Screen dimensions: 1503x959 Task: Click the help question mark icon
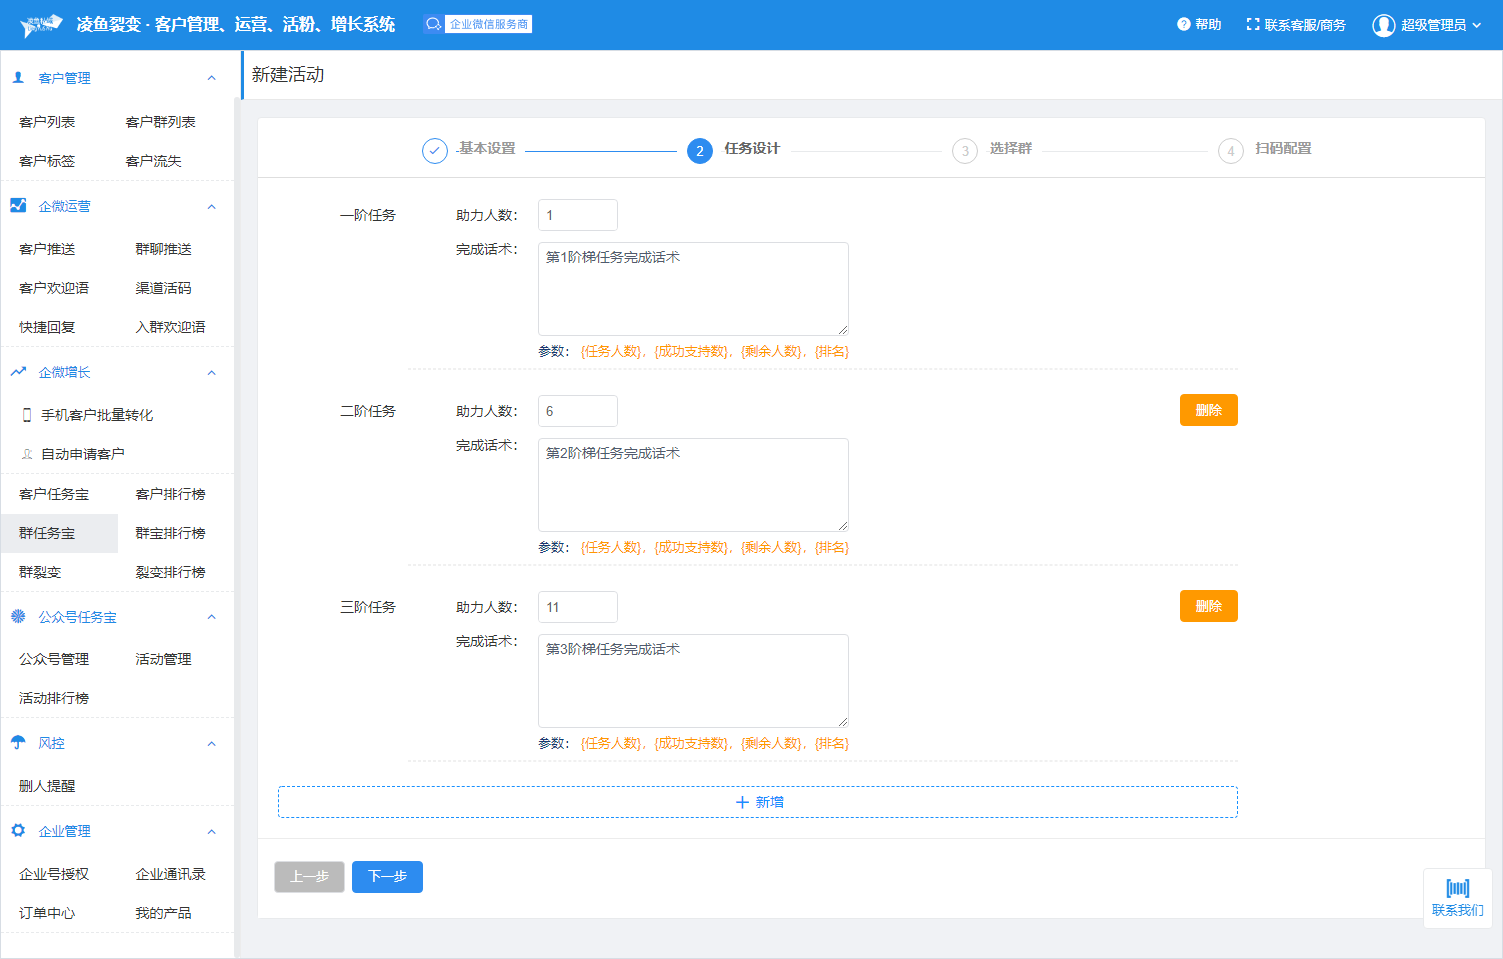click(x=1183, y=25)
